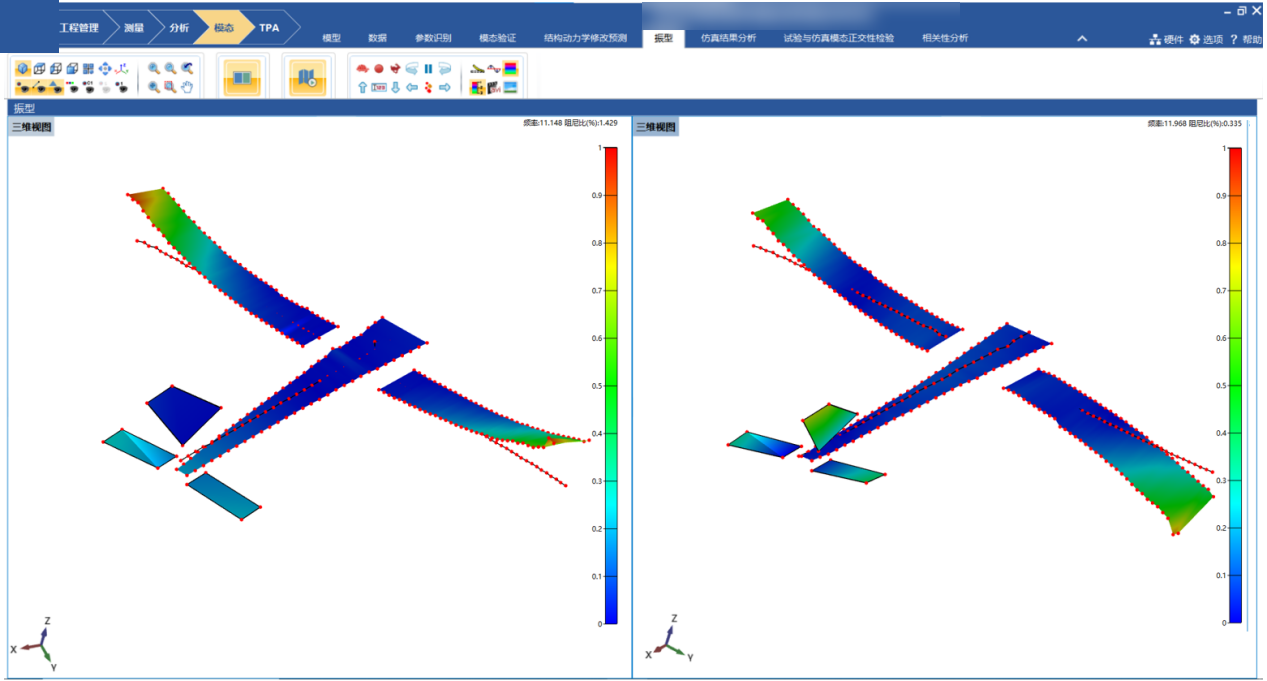Click the red scattered dots icon
This screenshot has width=1267, height=681.
pos(428,87)
